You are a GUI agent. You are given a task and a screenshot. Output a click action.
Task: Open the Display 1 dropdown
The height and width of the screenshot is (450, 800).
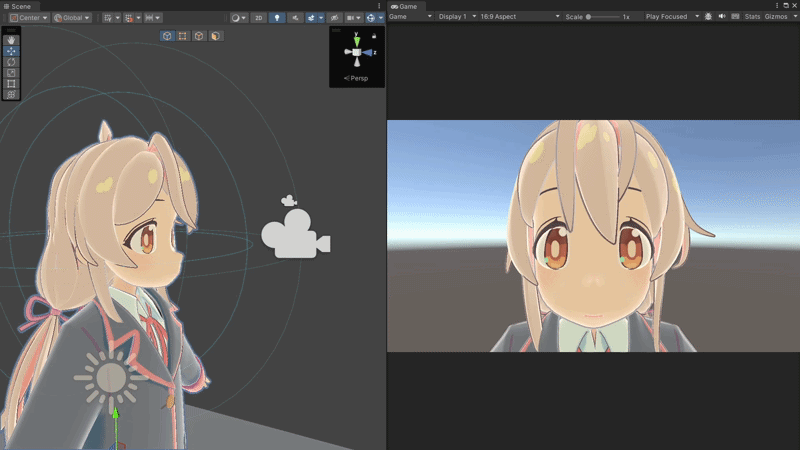click(457, 16)
